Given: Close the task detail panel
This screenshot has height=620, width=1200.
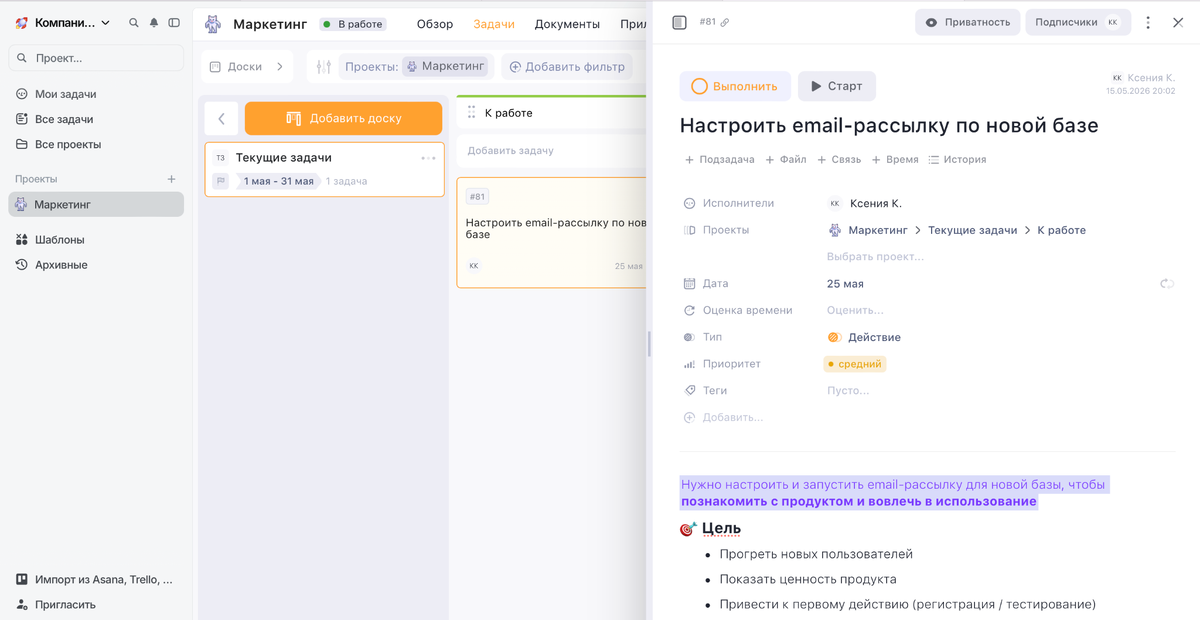Looking at the screenshot, I should pos(1178,22).
